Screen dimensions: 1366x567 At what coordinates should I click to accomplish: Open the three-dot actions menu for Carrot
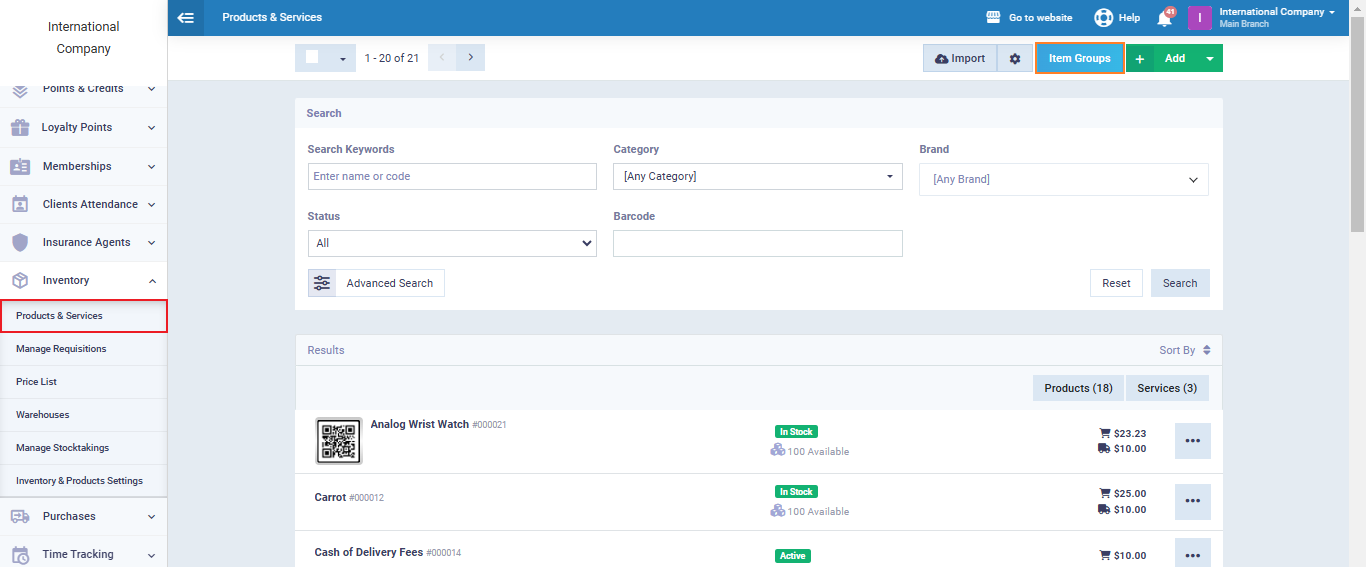pyautogui.click(x=1192, y=501)
